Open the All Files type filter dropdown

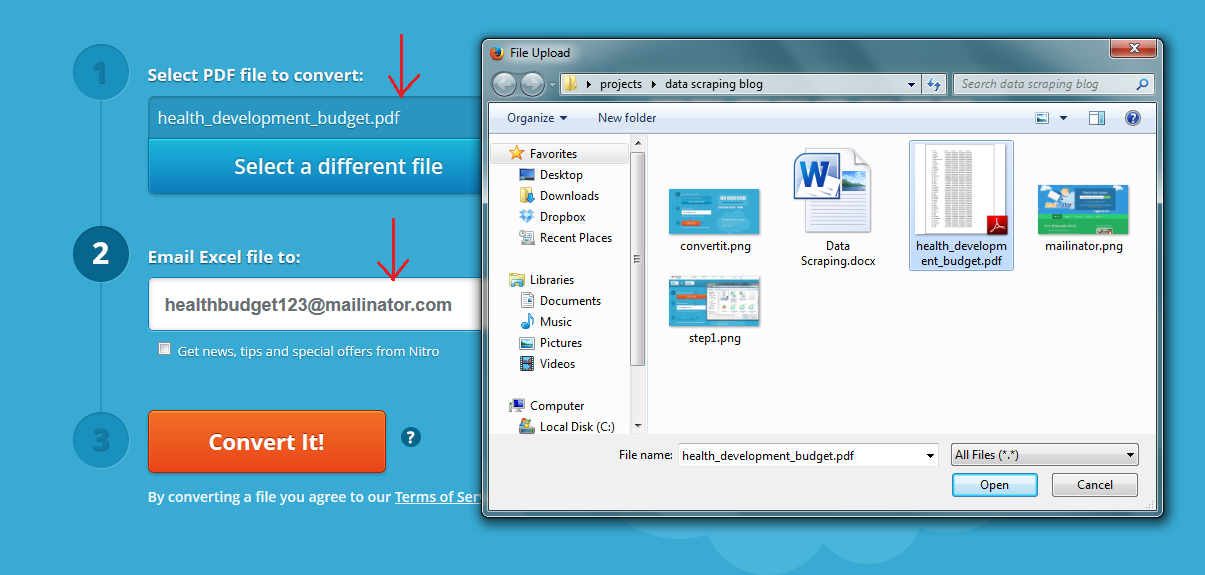point(1044,455)
